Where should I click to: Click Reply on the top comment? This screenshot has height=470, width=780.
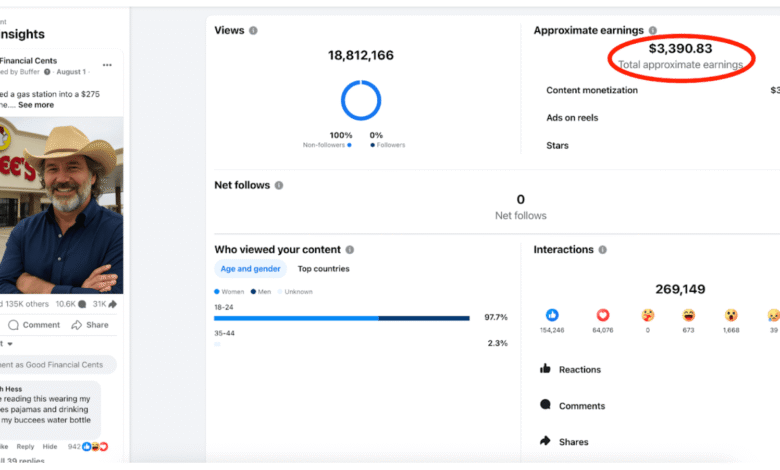click(24, 447)
